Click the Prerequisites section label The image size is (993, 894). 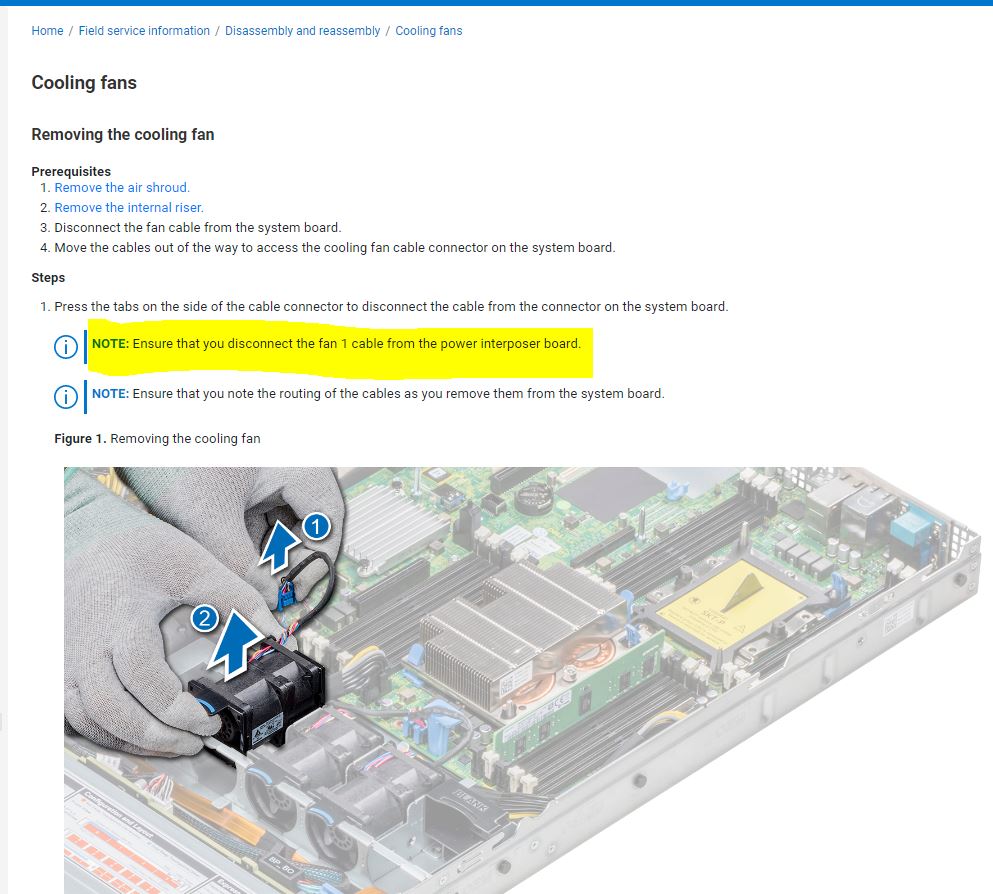pos(70,171)
